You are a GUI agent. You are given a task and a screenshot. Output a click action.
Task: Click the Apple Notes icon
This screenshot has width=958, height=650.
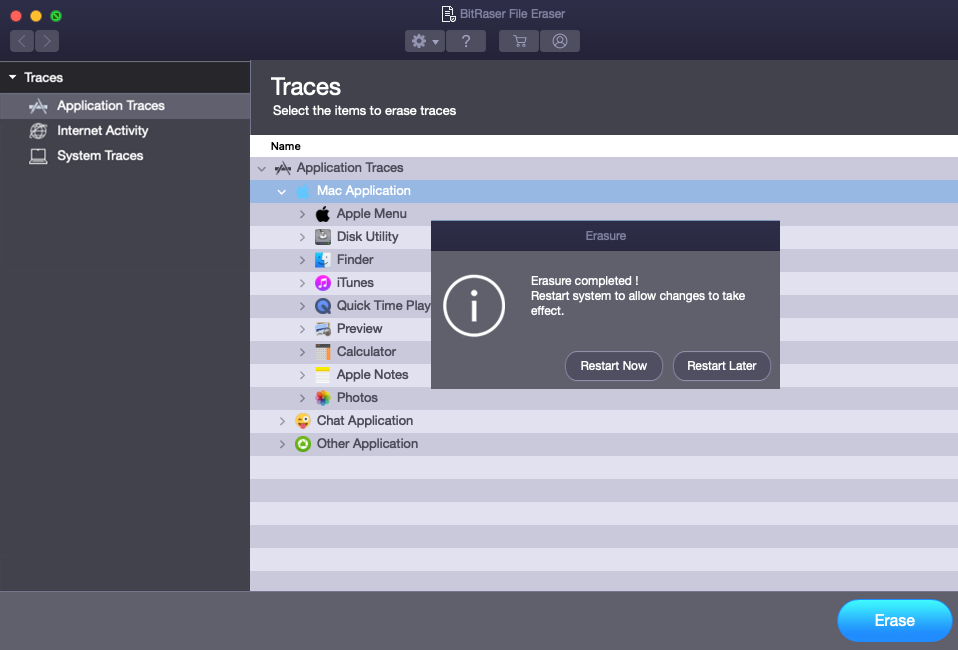pos(323,374)
